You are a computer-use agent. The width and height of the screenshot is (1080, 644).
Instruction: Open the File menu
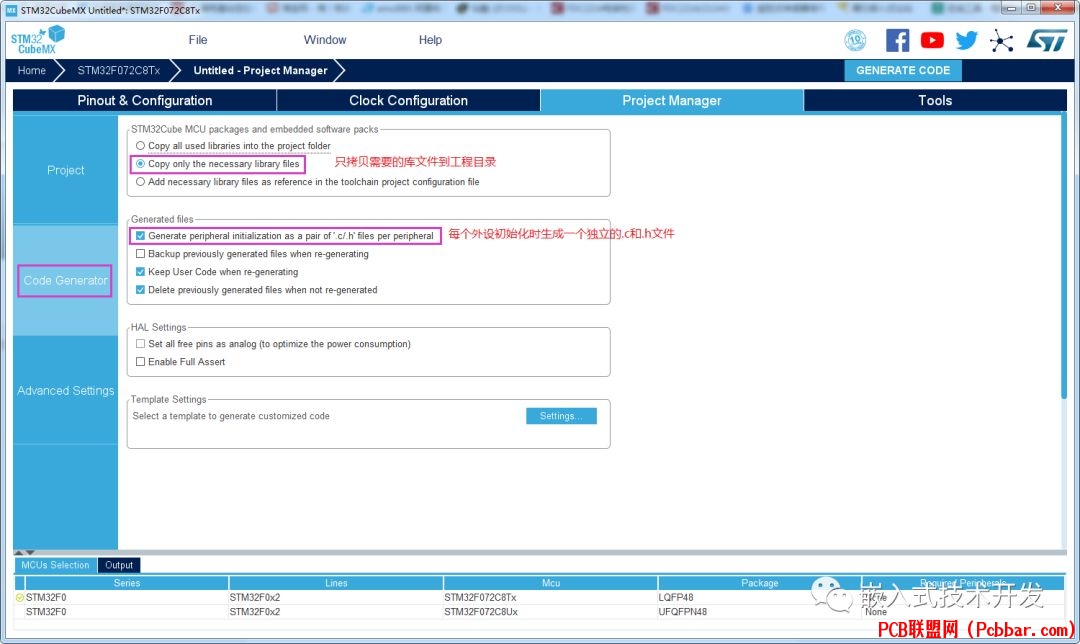point(198,40)
